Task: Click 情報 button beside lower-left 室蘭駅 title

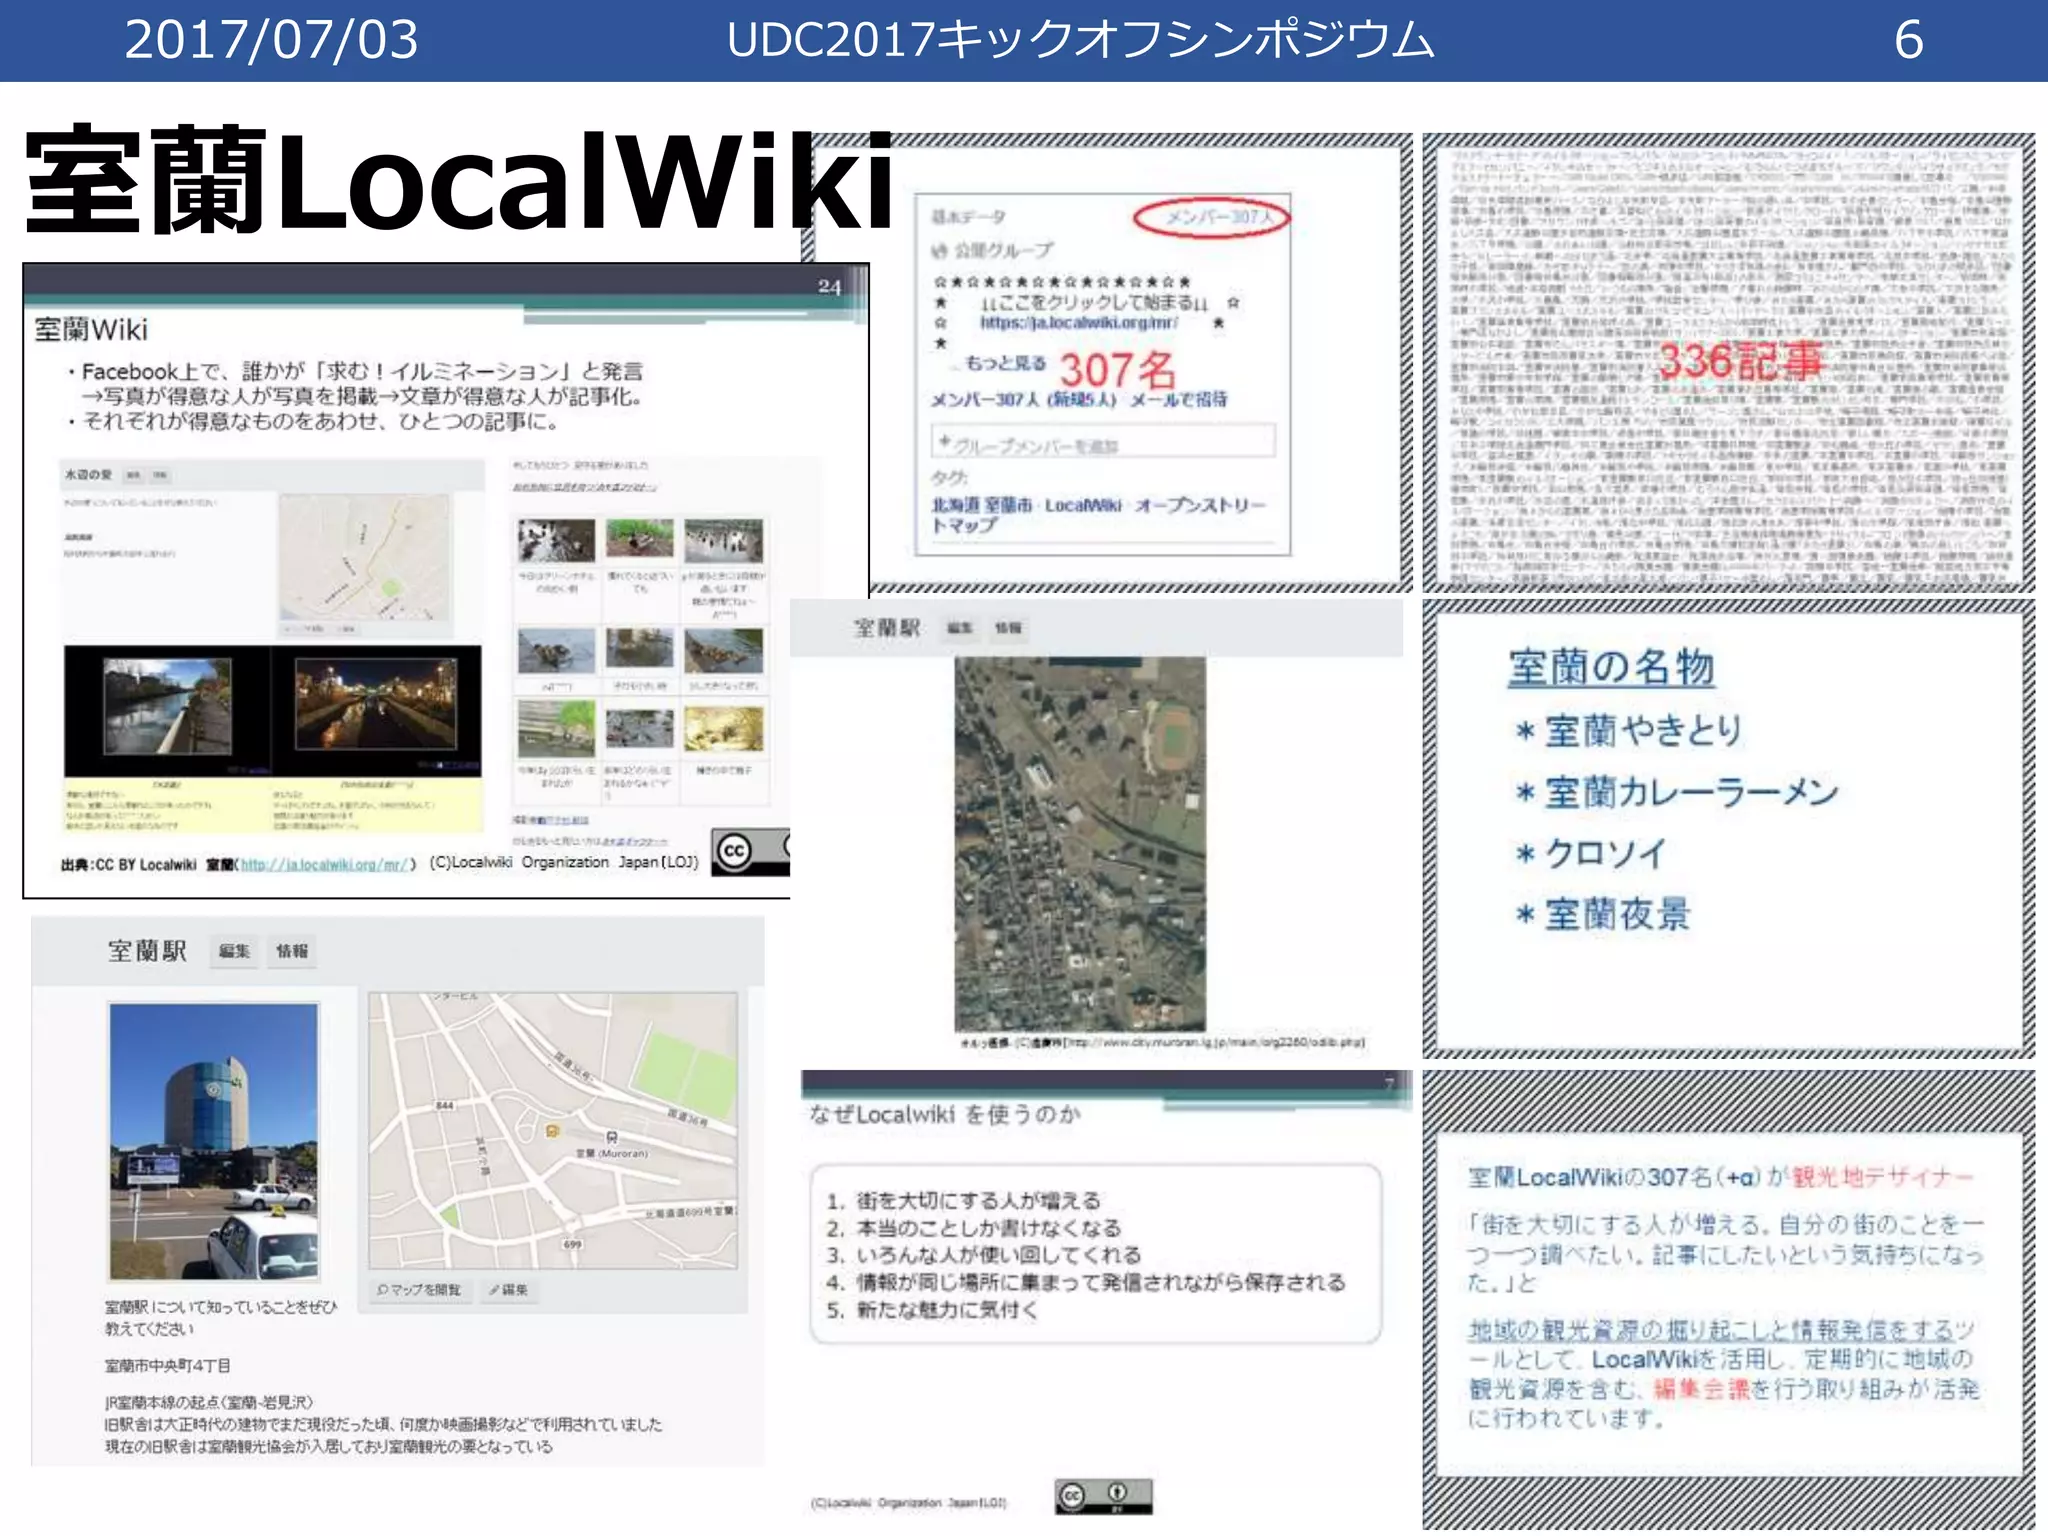Action: pyautogui.click(x=292, y=951)
